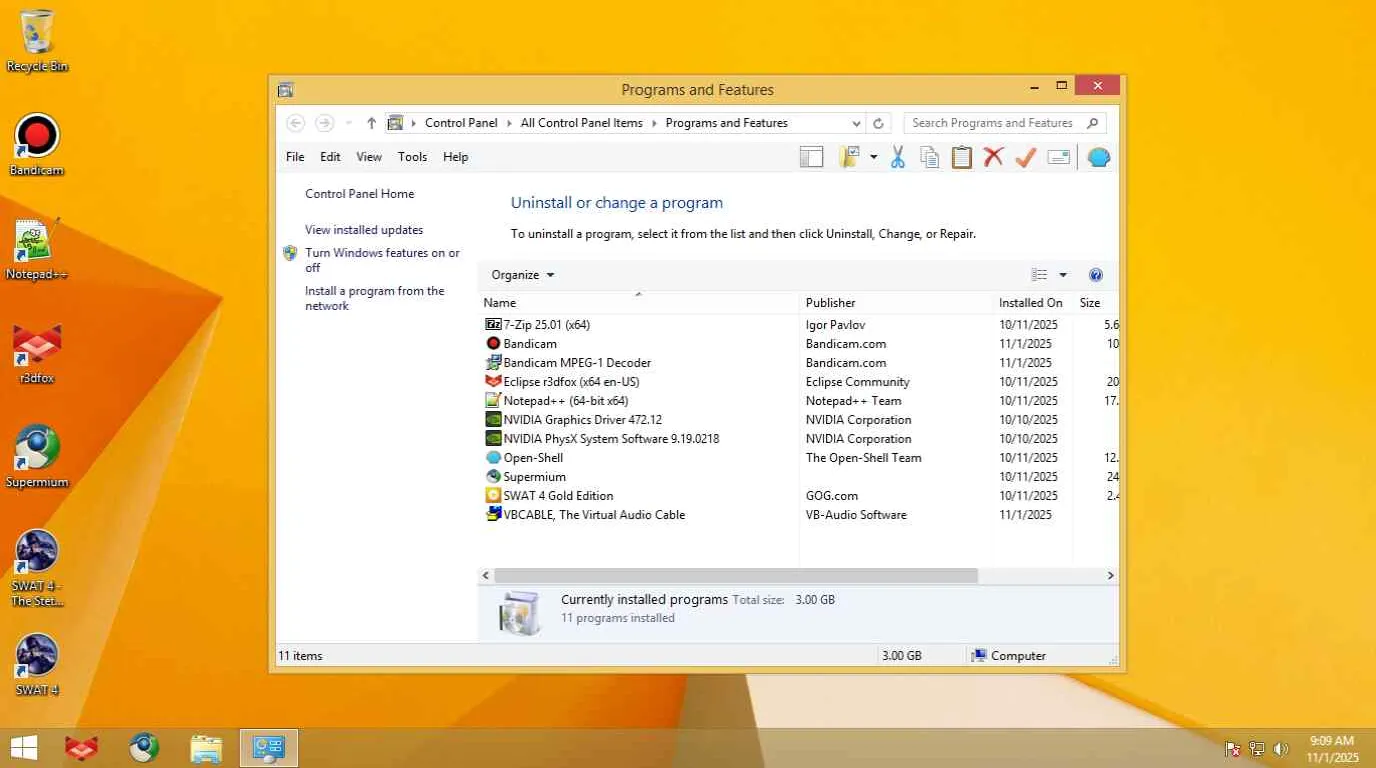Click the Open-Shell program row icon

coord(493,458)
